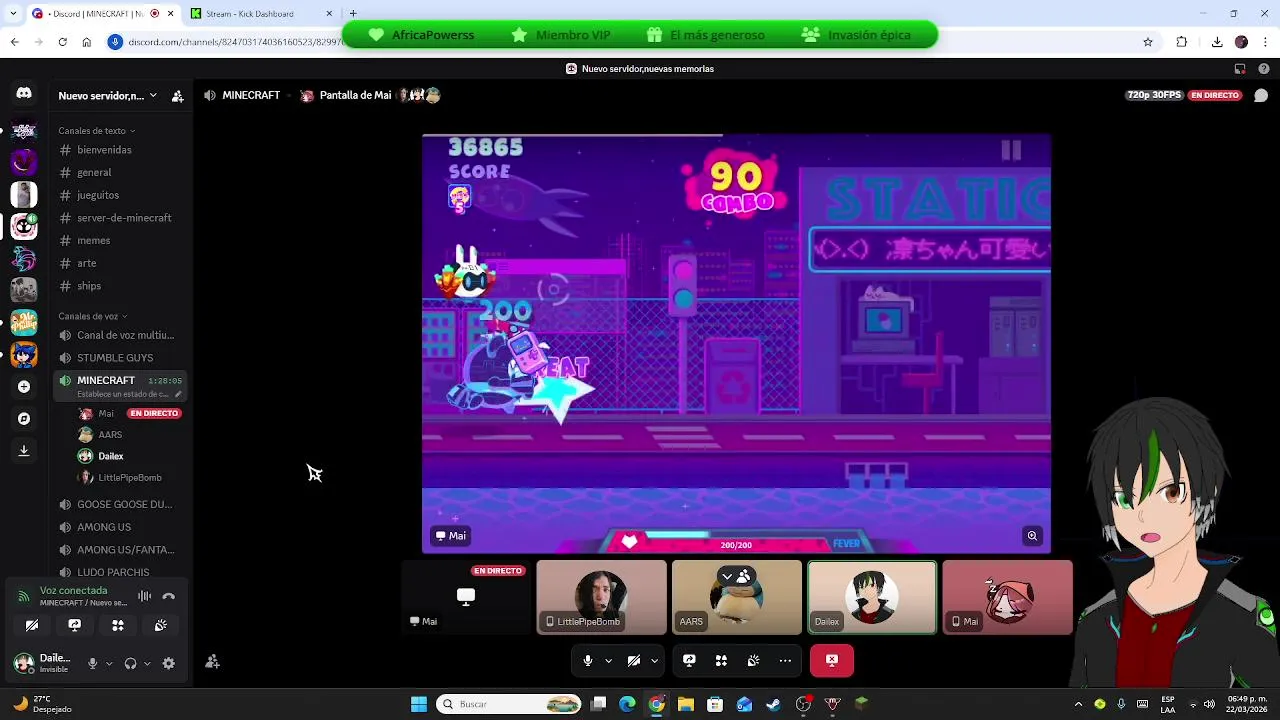Image resolution: width=1280 pixels, height=720 pixels.
Task: Mute microphone in the user panel
Action: pyautogui.click(x=93, y=663)
